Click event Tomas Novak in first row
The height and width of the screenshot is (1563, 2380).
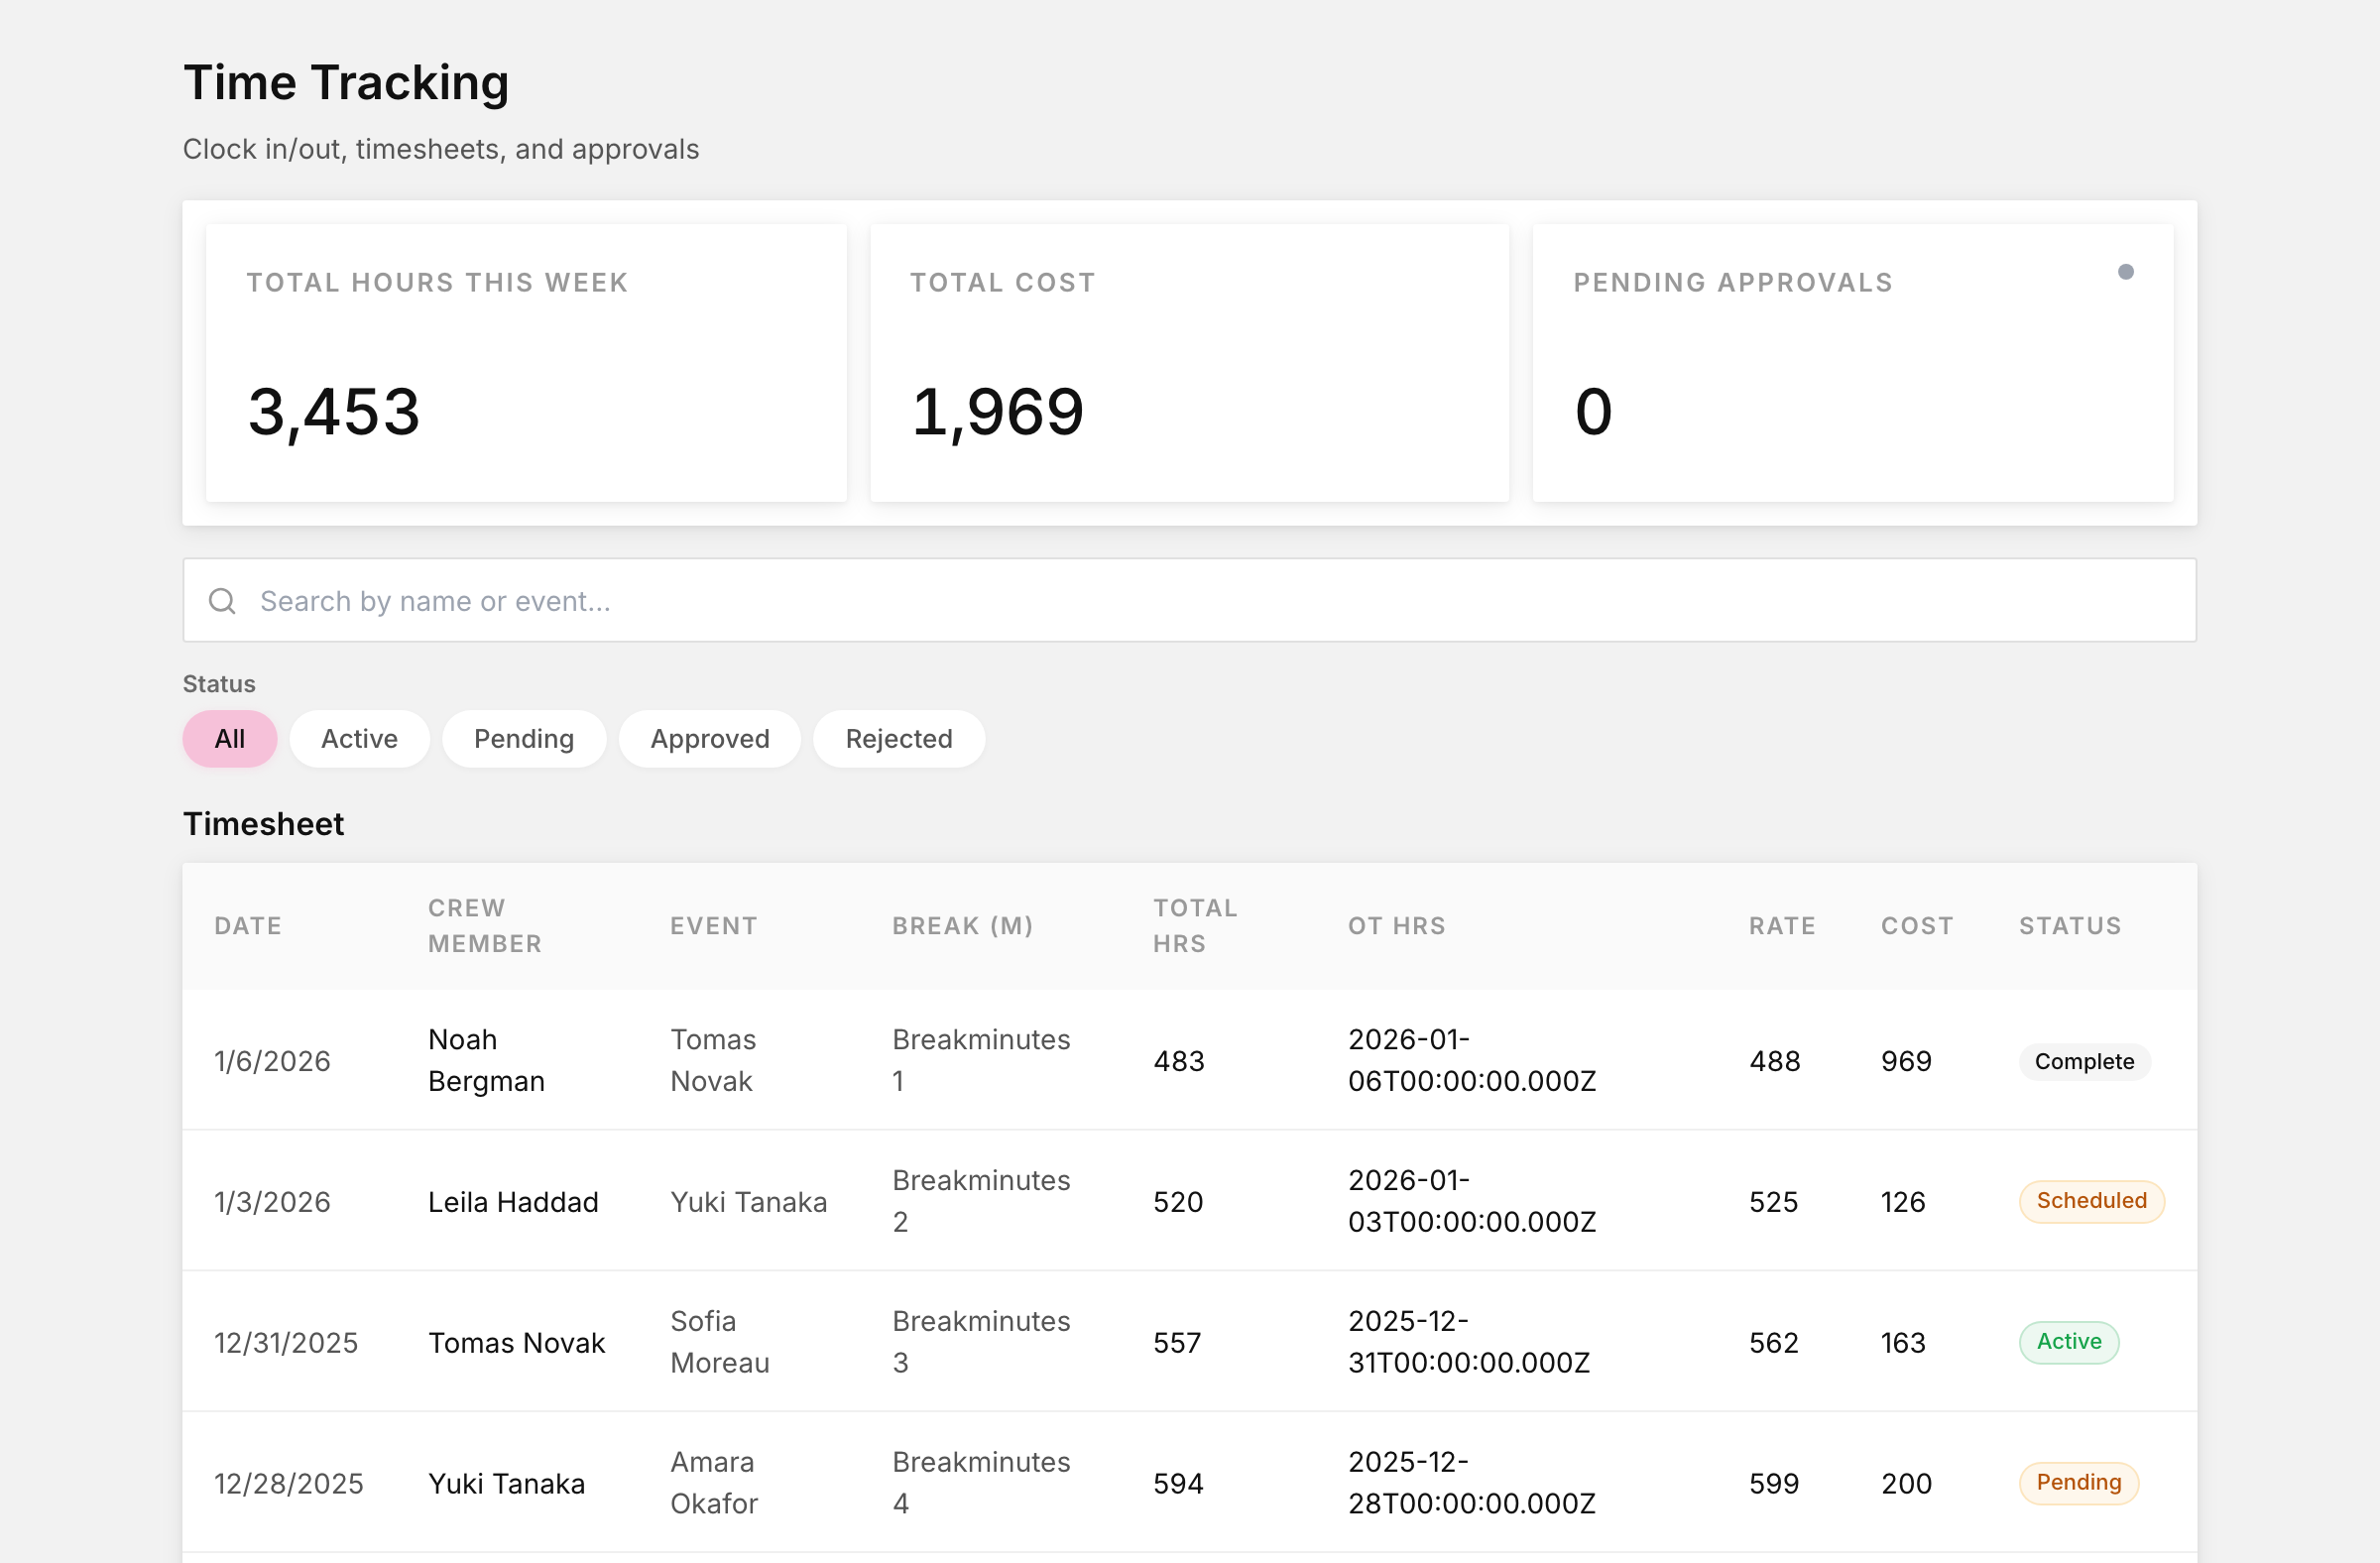[713, 1061]
